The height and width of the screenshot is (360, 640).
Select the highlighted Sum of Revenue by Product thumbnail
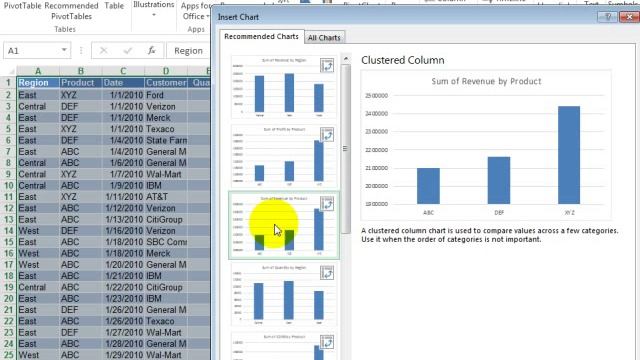coord(284,225)
